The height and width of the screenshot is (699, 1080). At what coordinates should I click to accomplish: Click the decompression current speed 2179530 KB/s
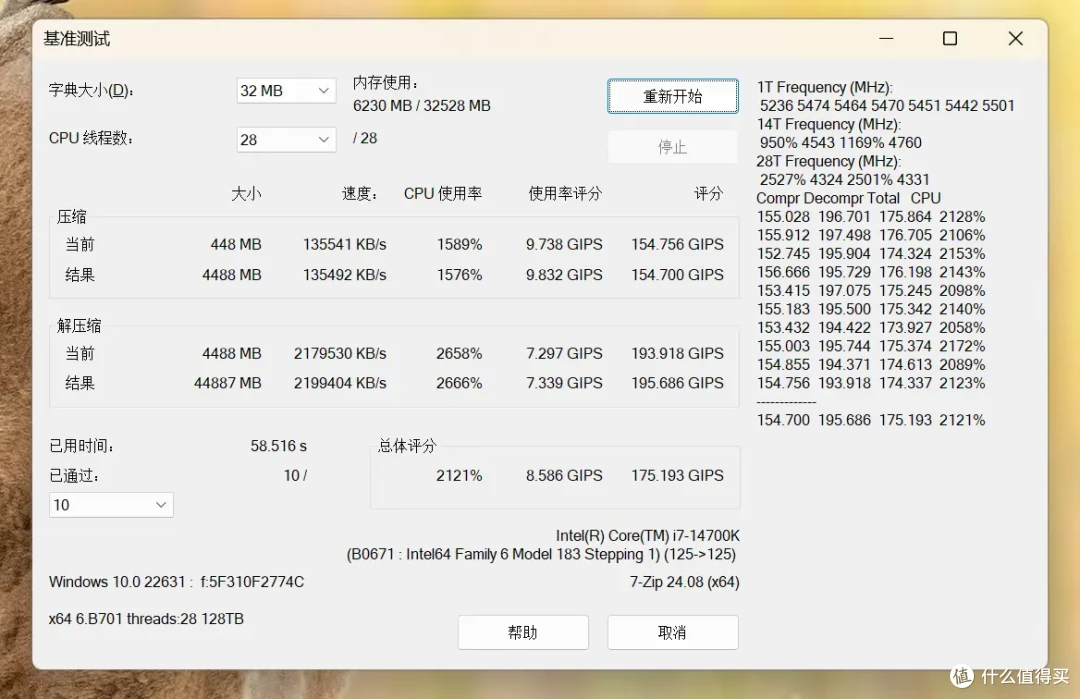tap(340, 353)
